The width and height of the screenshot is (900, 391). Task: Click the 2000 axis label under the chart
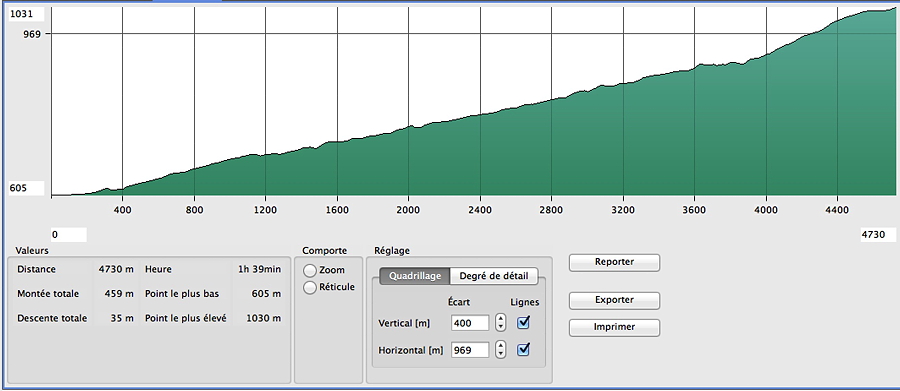(x=408, y=210)
